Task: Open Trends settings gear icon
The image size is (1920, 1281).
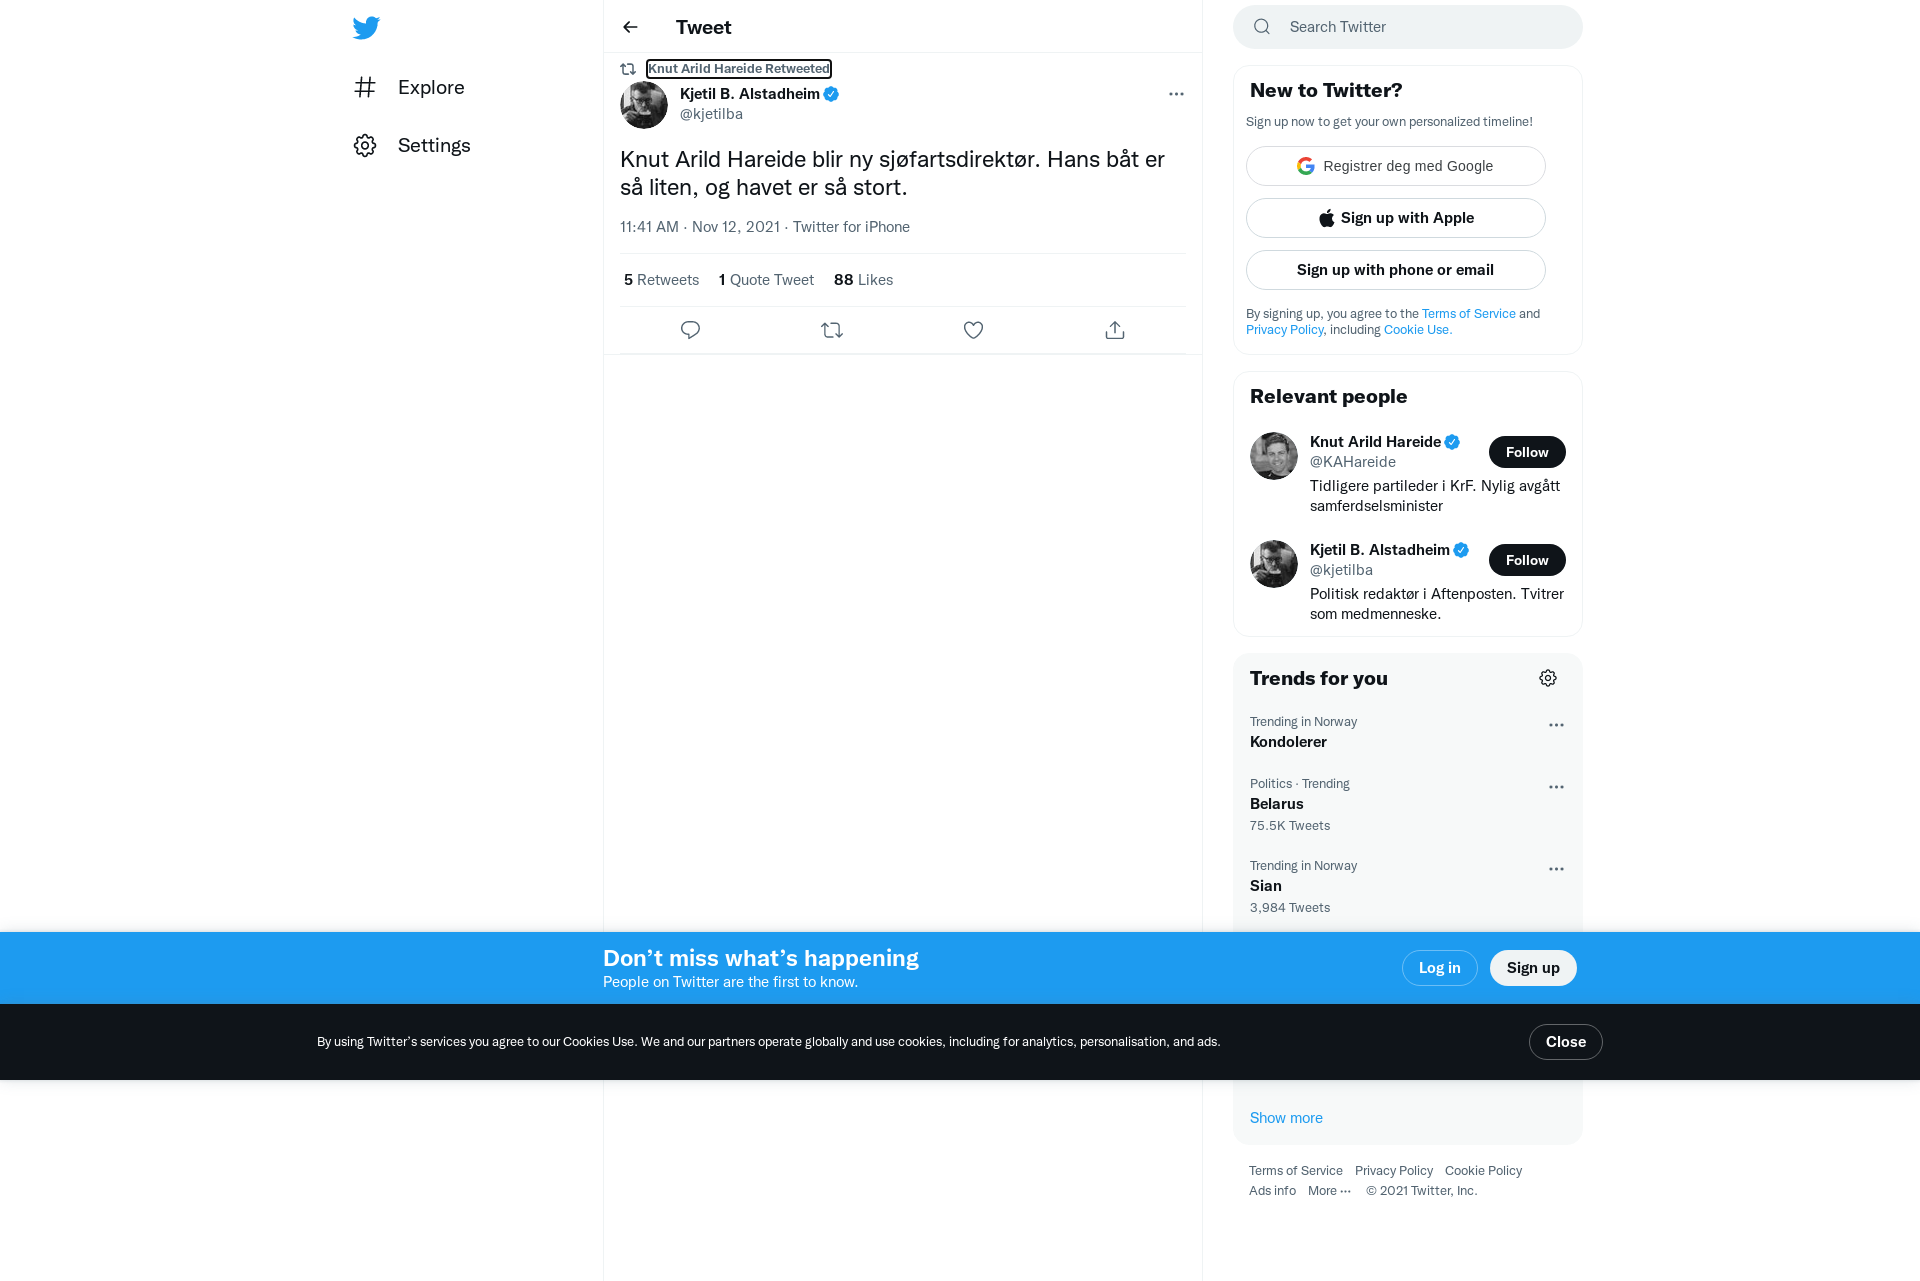Action: tap(1548, 678)
